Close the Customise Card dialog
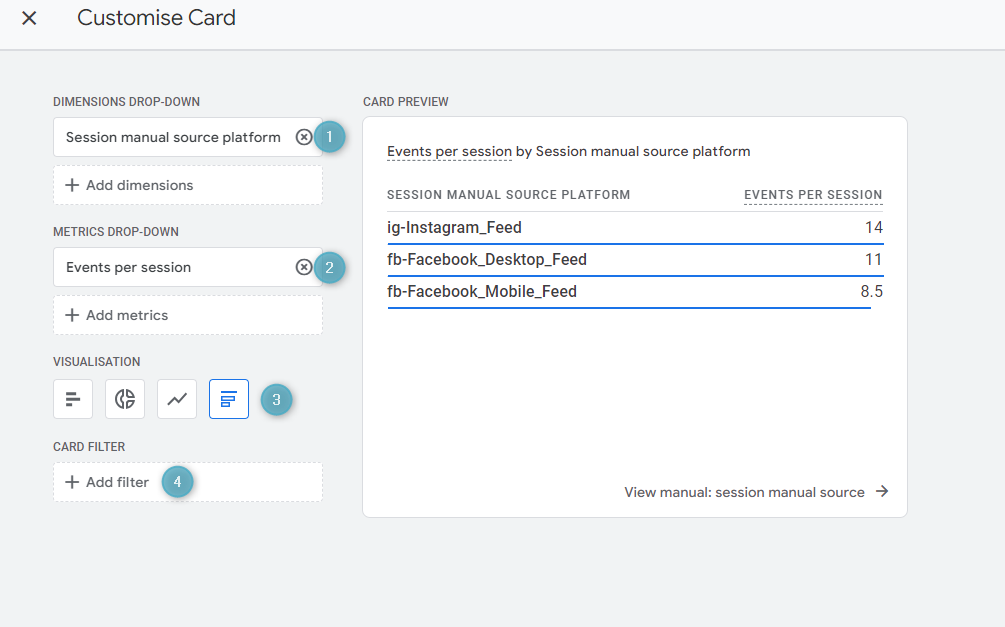 coord(29,18)
